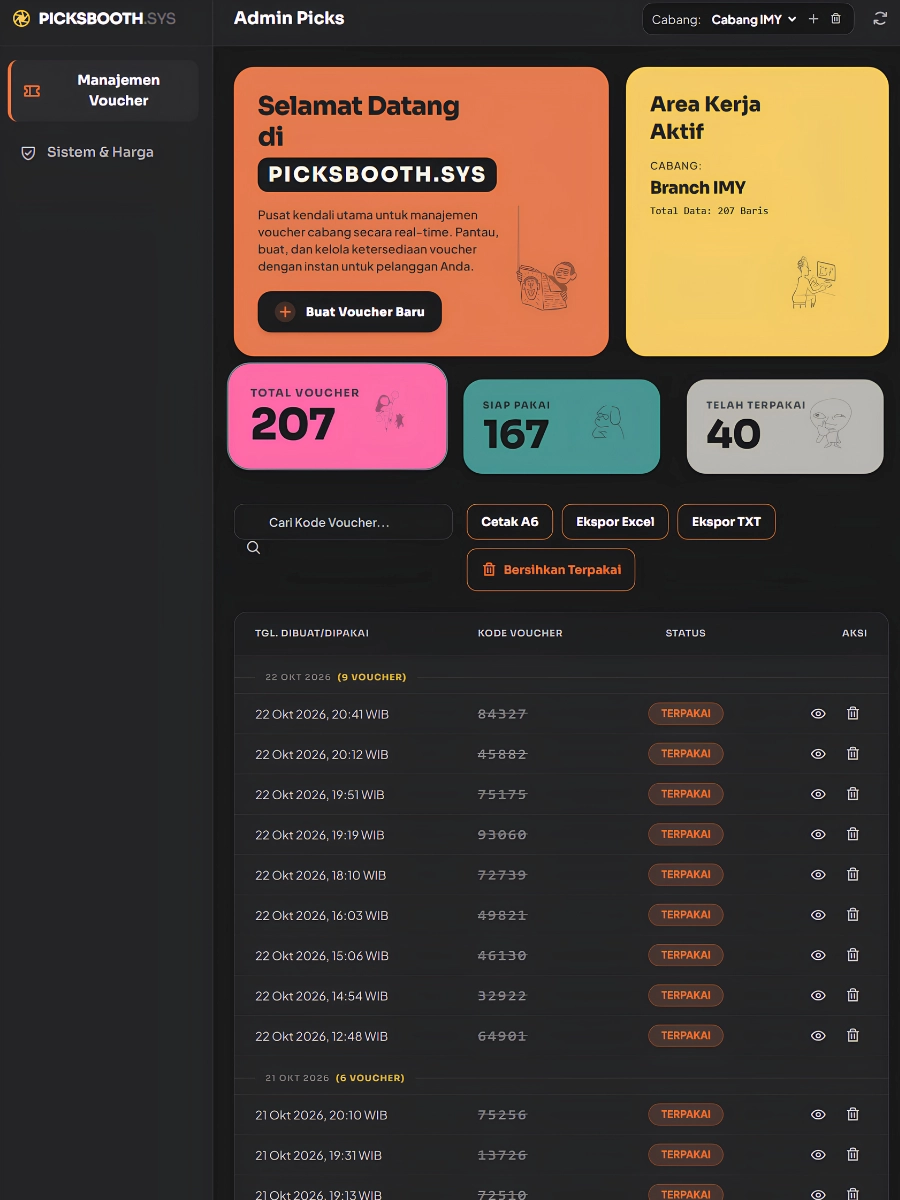Refresh data with the header reload icon
Image resolution: width=900 pixels, height=1200 pixels.
point(880,18)
